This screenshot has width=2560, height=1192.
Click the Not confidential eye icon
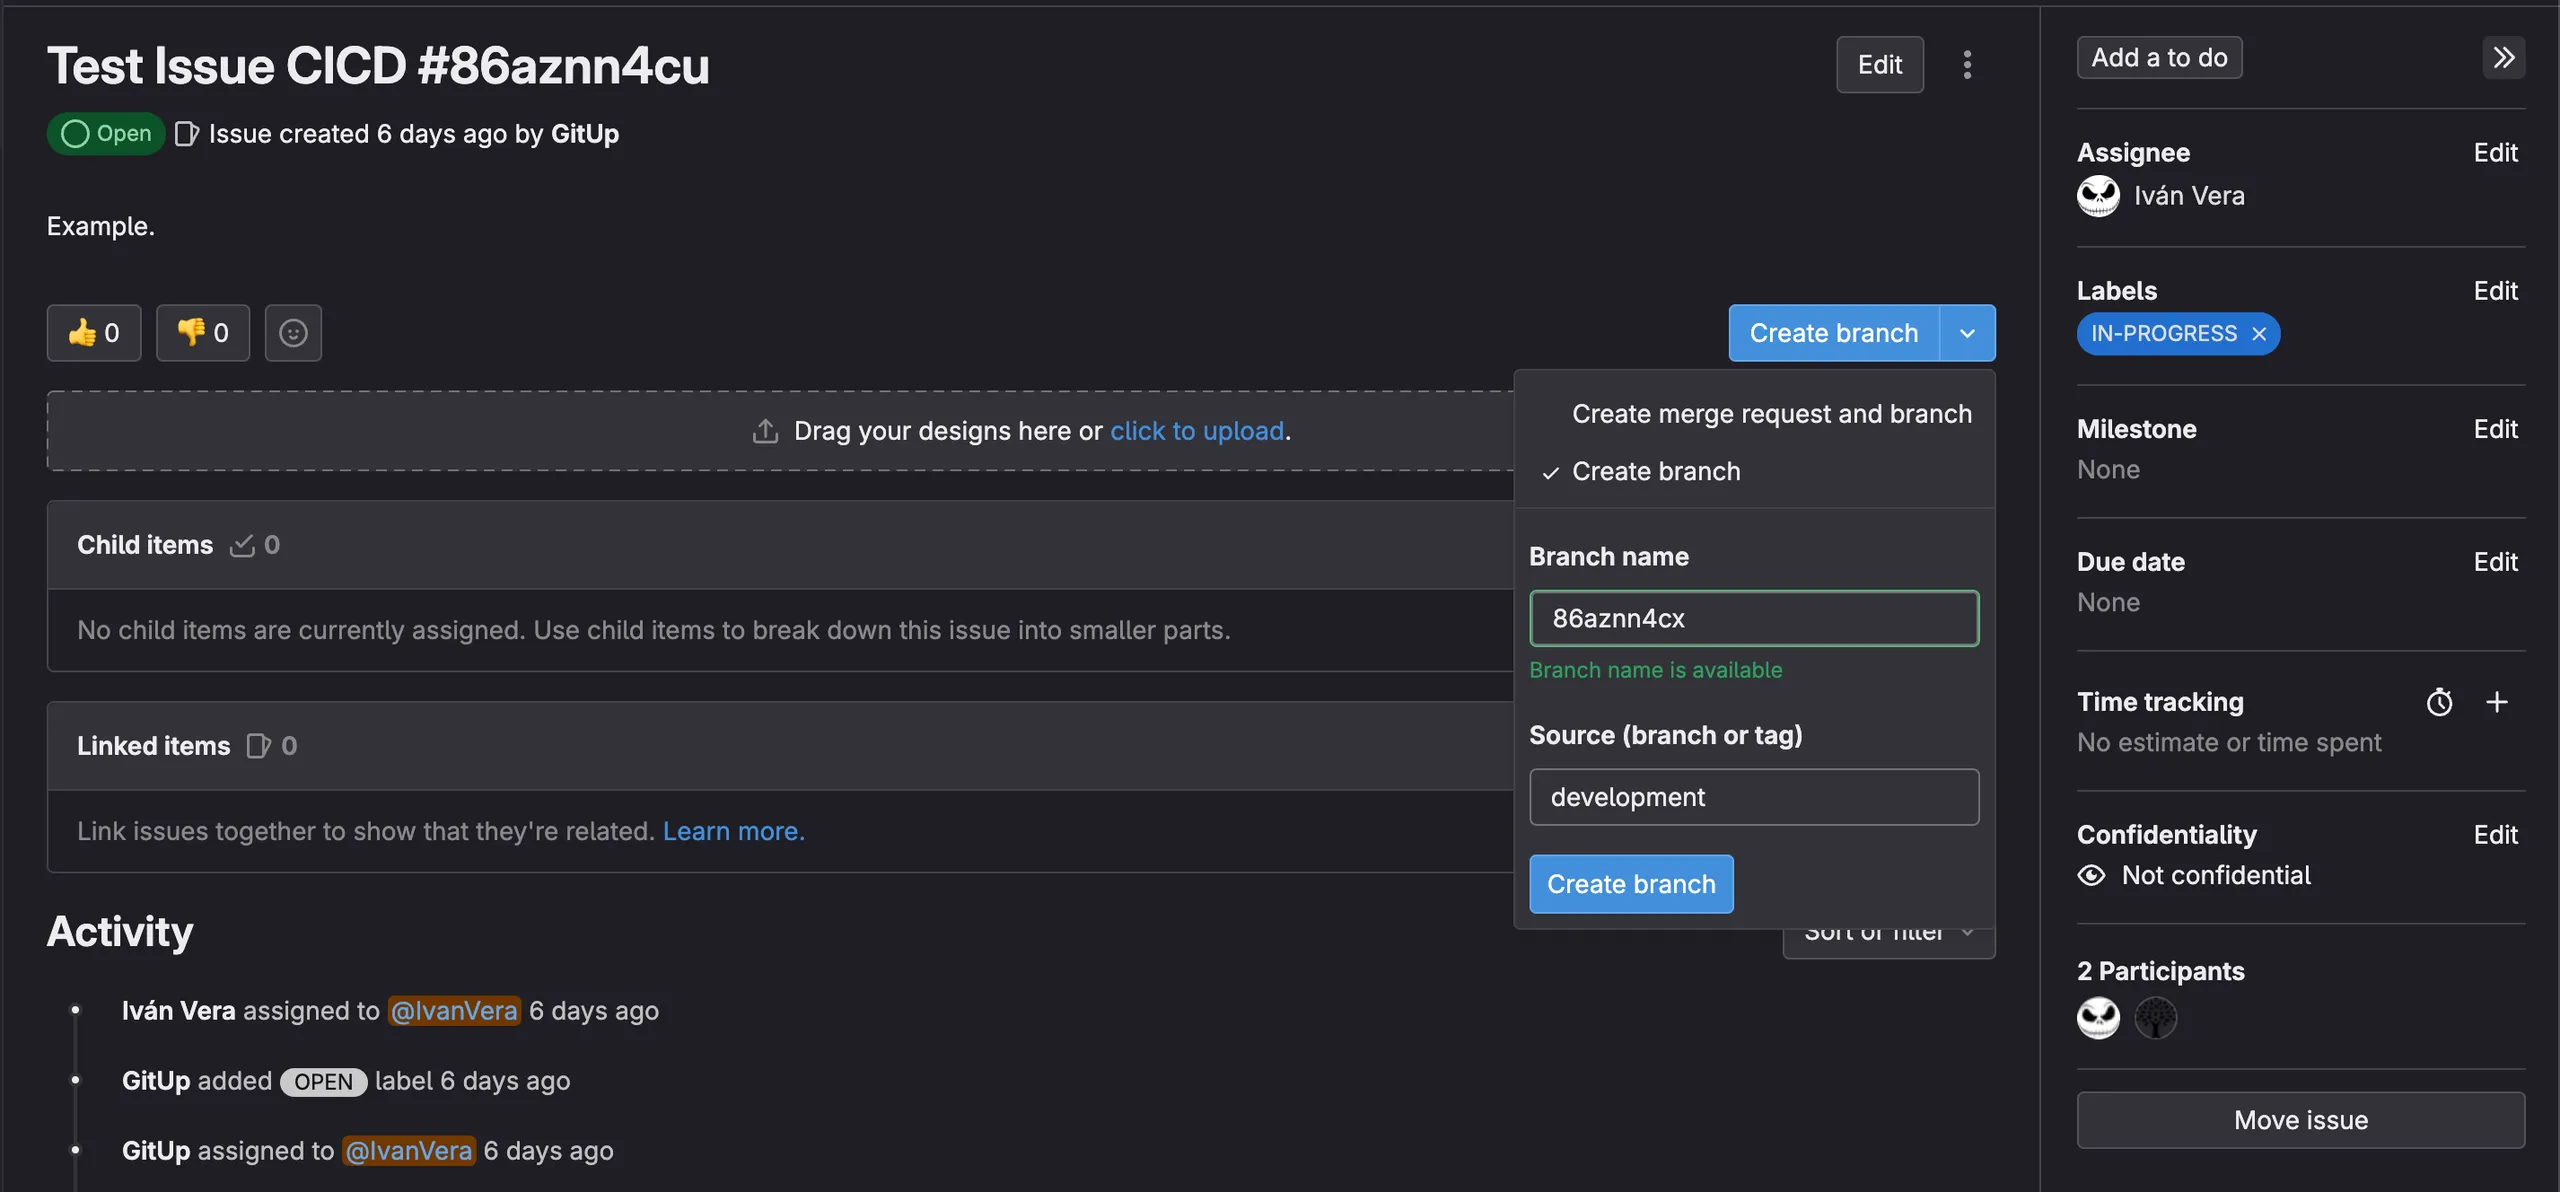(x=2091, y=876)
